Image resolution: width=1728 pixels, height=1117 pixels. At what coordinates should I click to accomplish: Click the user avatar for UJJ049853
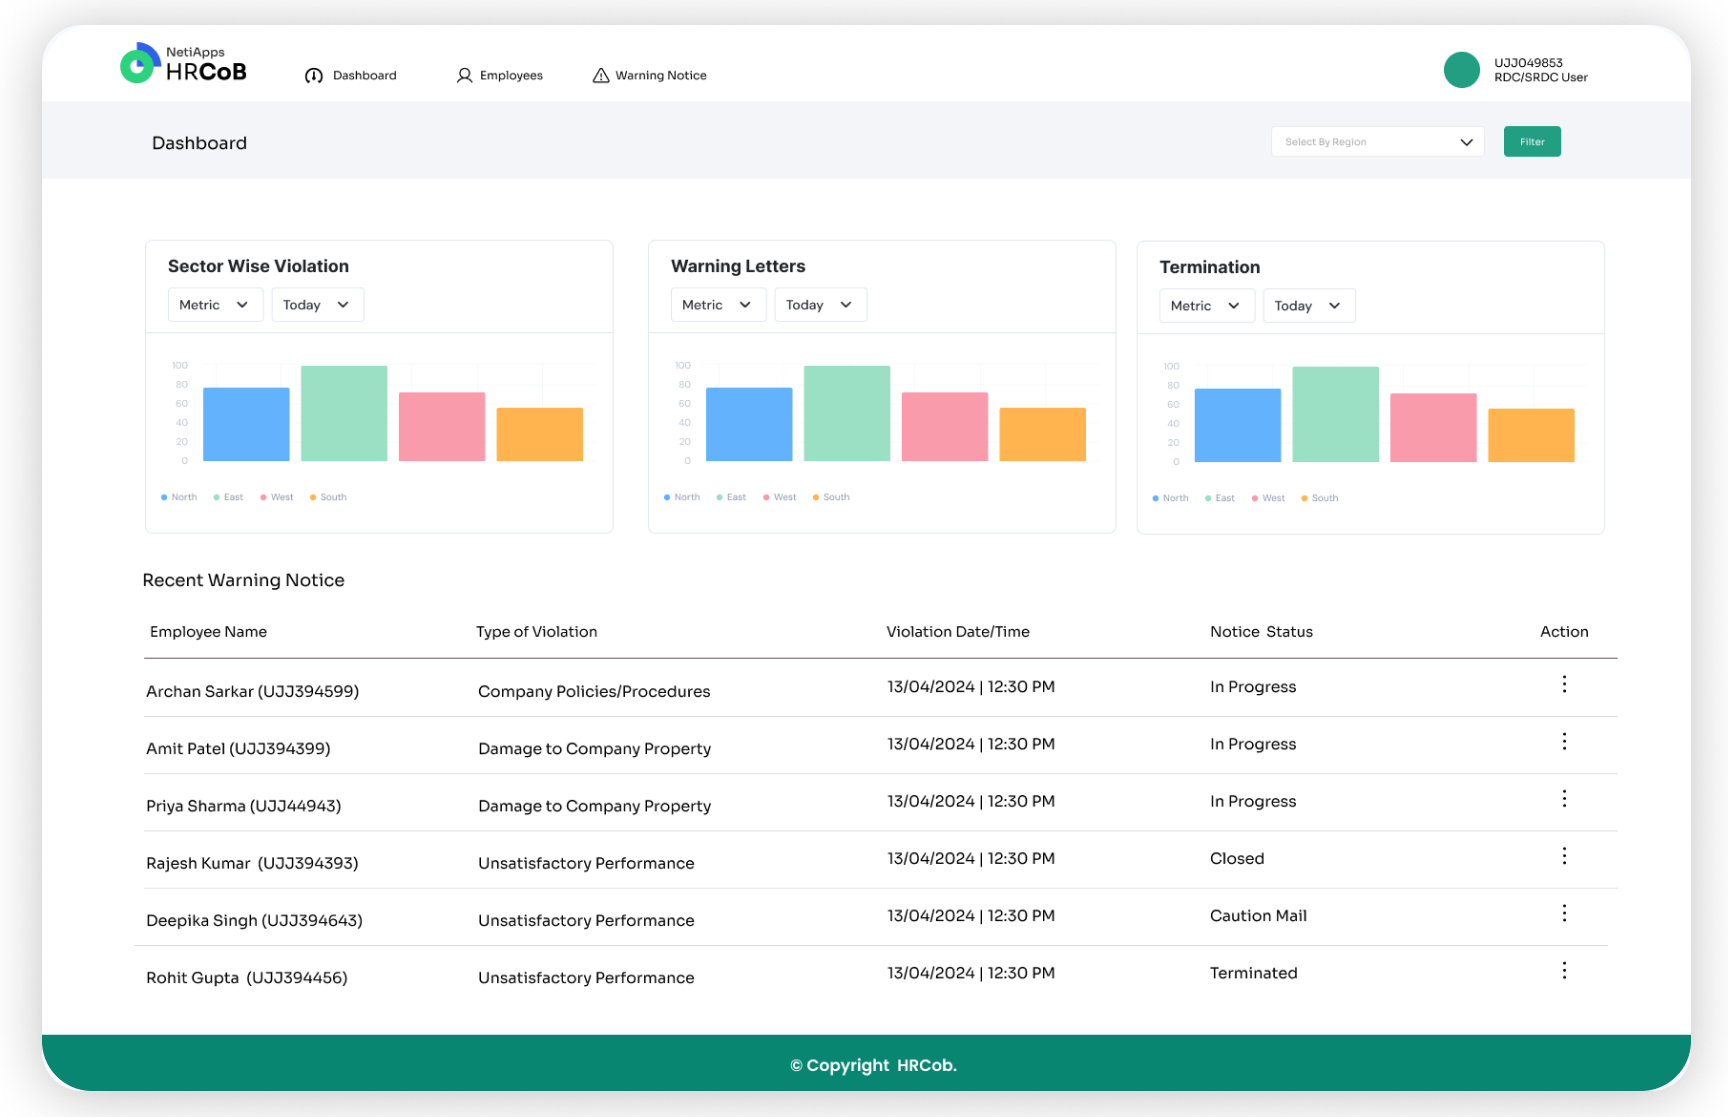click(x=1462, y=70)
